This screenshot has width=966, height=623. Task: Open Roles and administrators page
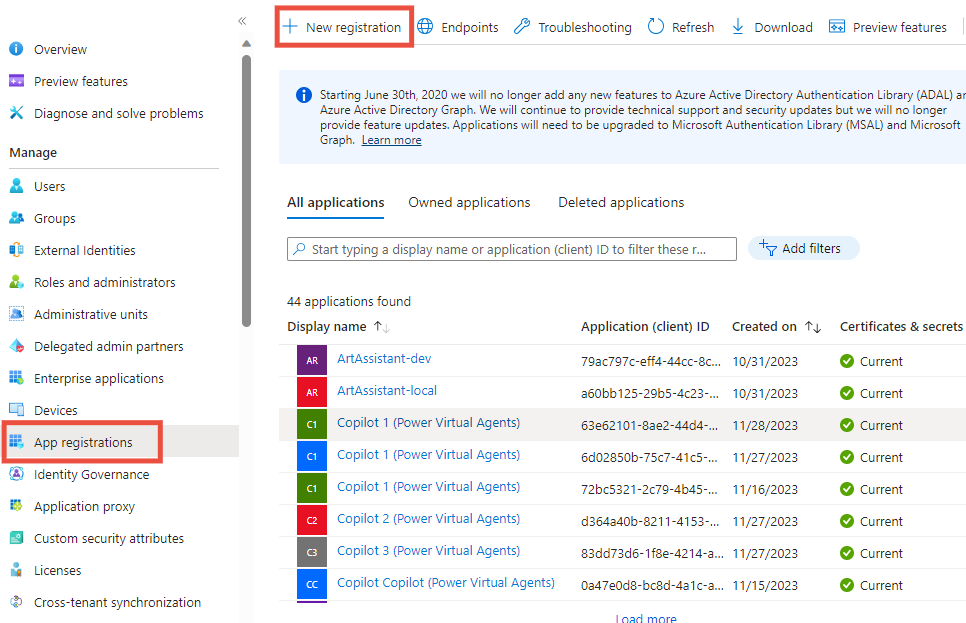105,282
